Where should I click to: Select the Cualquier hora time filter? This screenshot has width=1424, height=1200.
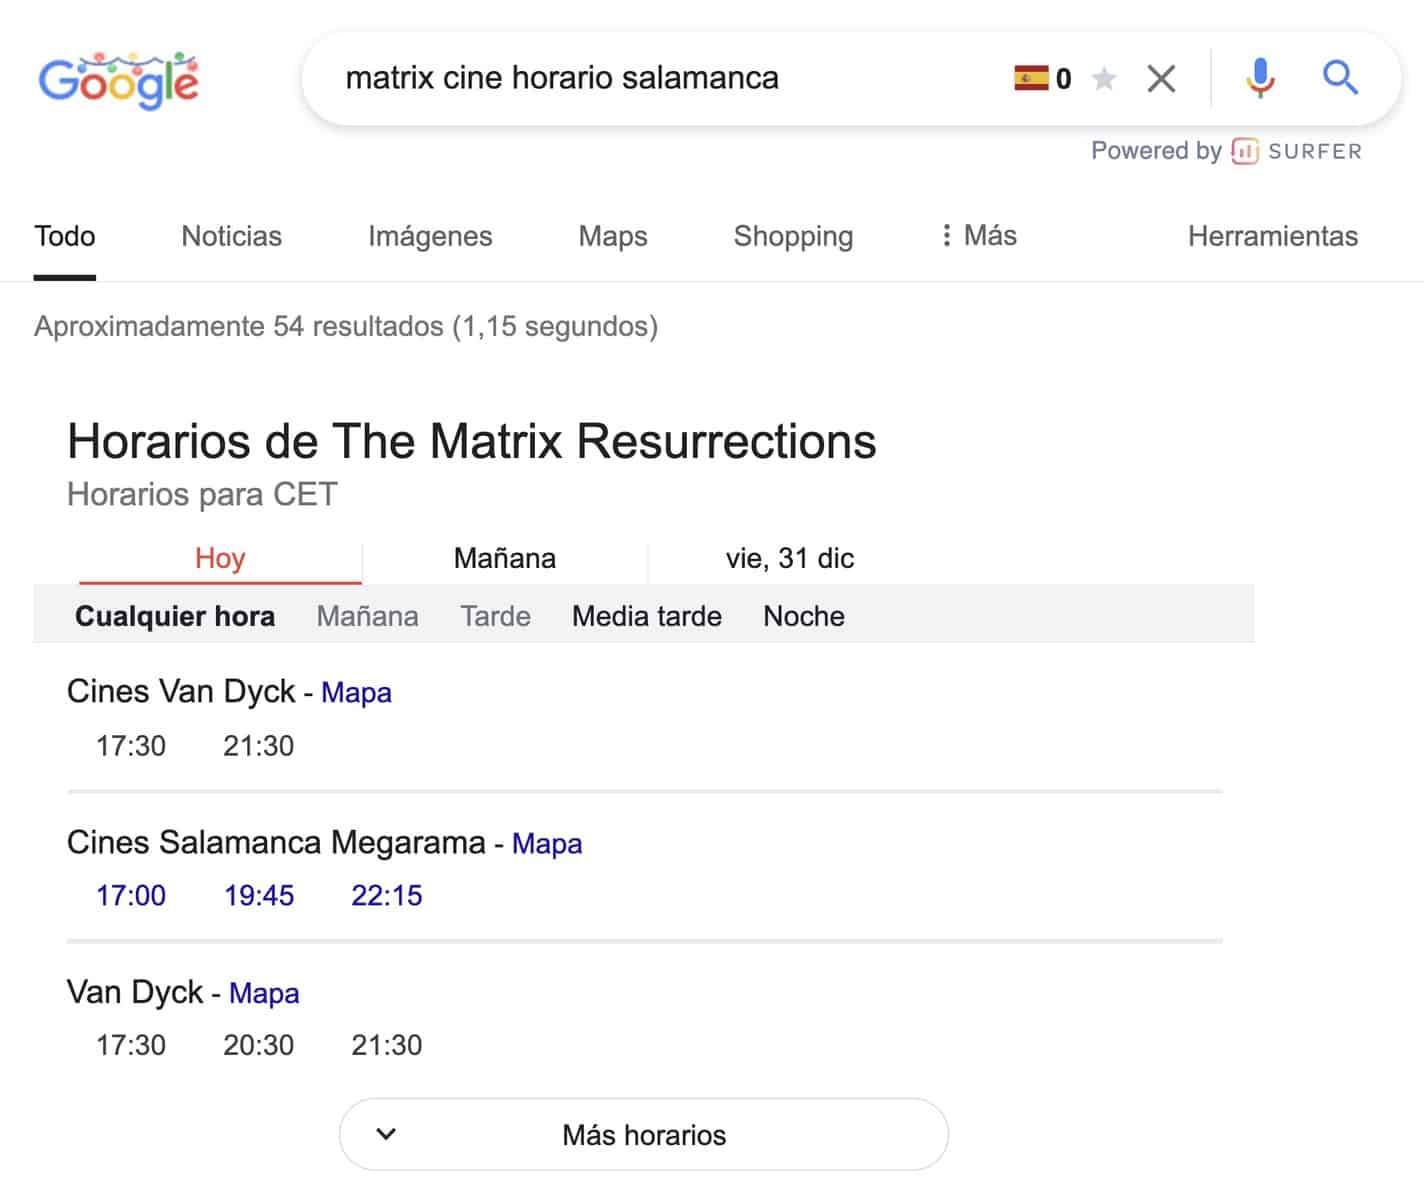click(175, 616)
